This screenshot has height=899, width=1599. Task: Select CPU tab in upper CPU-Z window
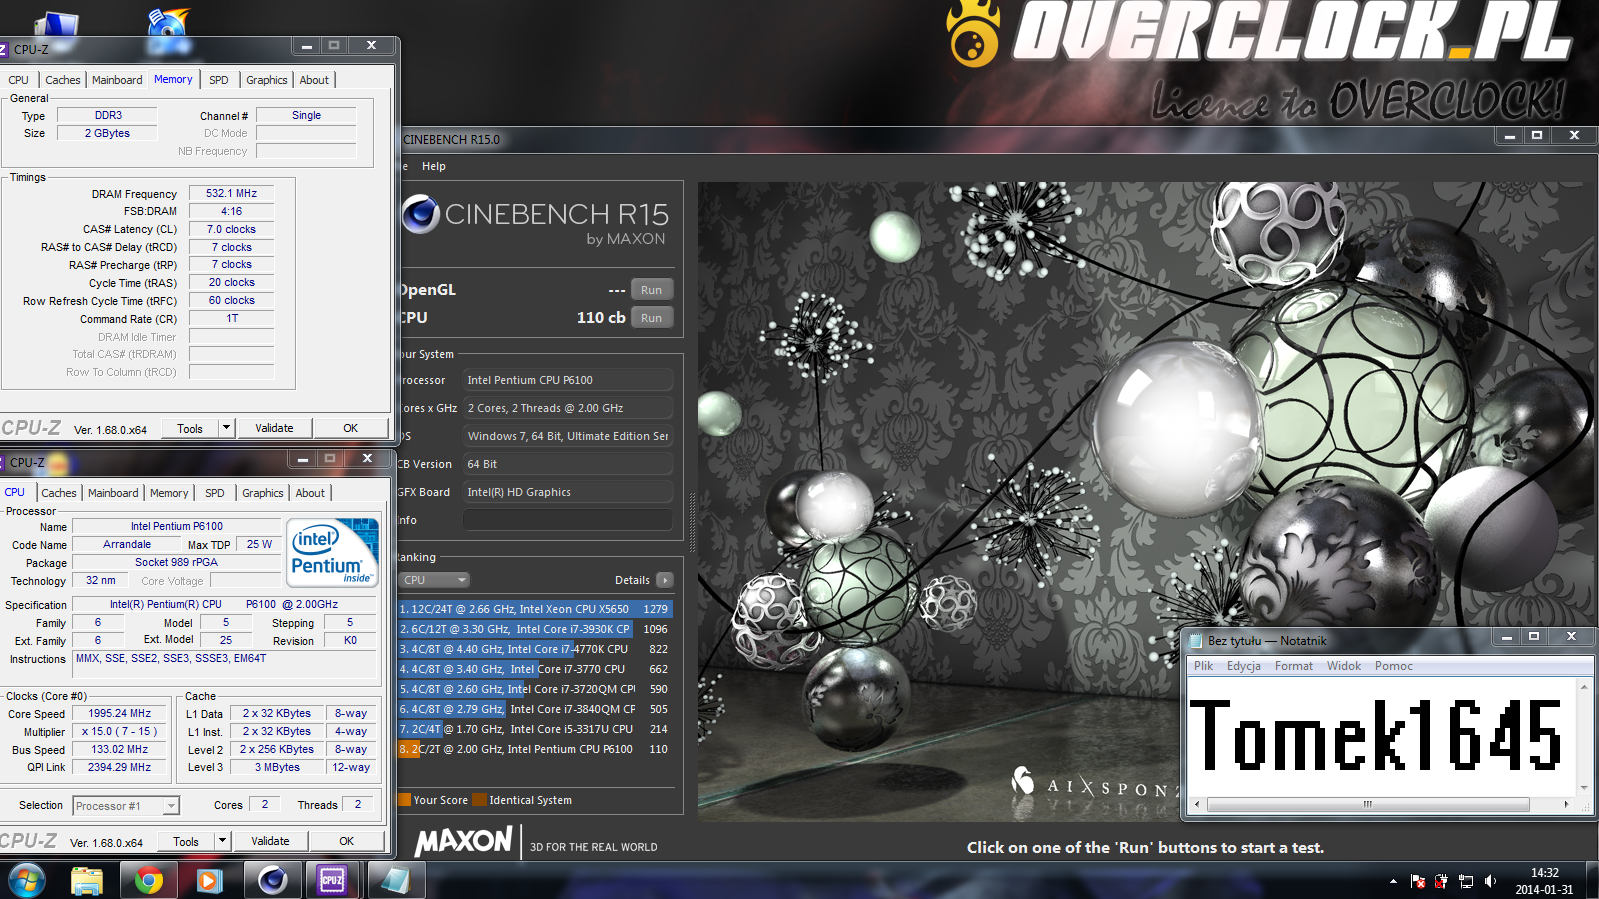click(19, 80)
